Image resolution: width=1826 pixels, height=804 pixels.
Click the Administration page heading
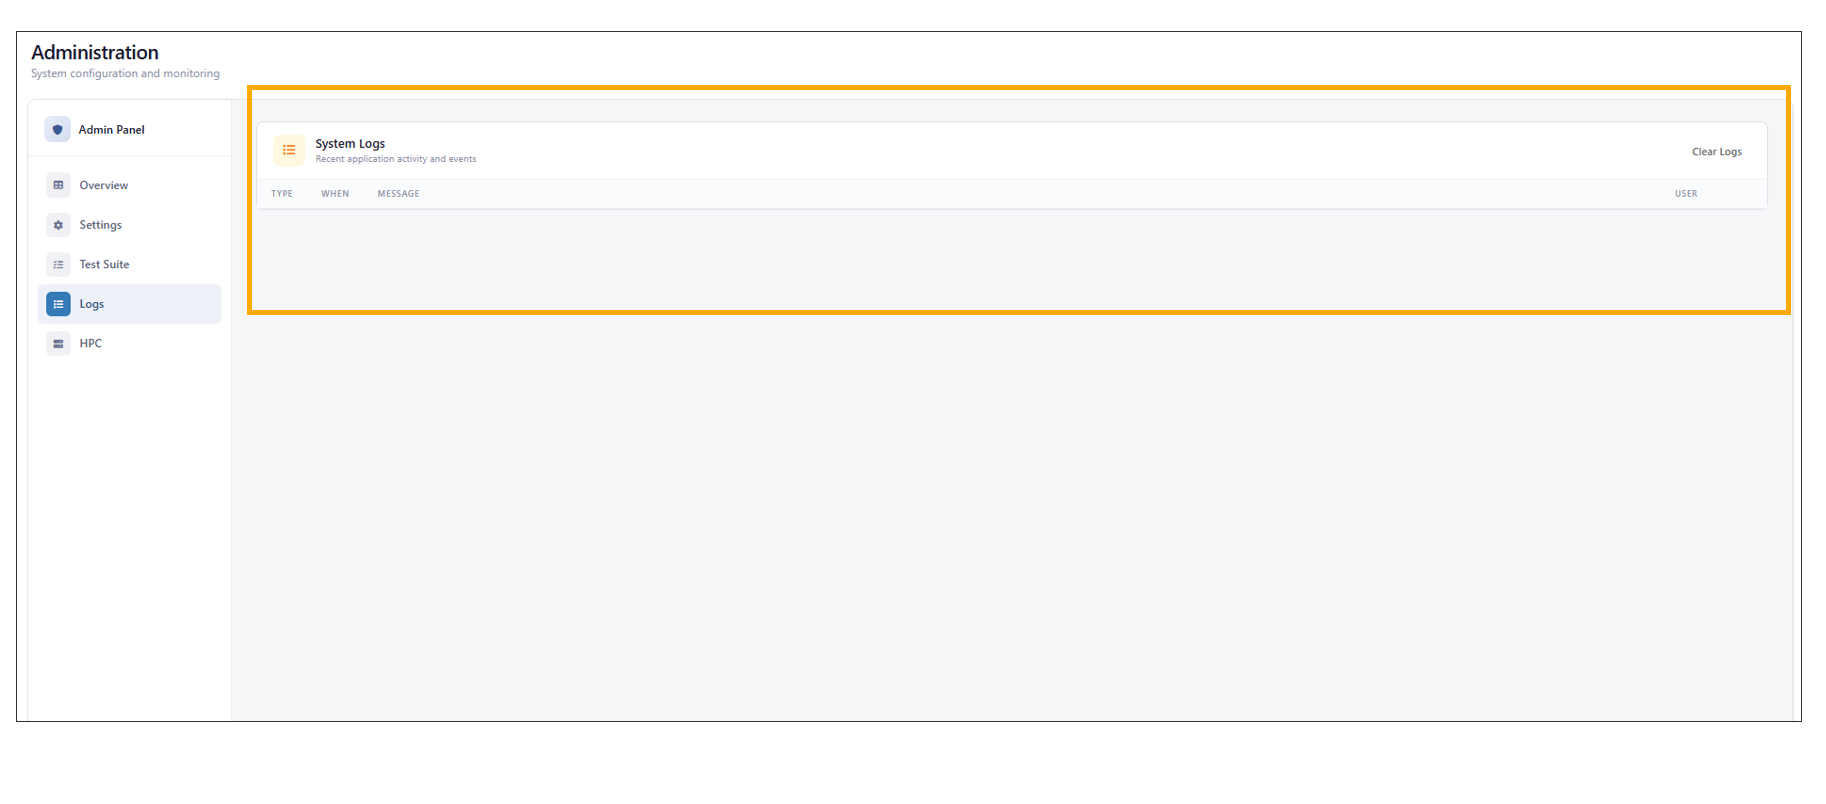click(95, 53)
